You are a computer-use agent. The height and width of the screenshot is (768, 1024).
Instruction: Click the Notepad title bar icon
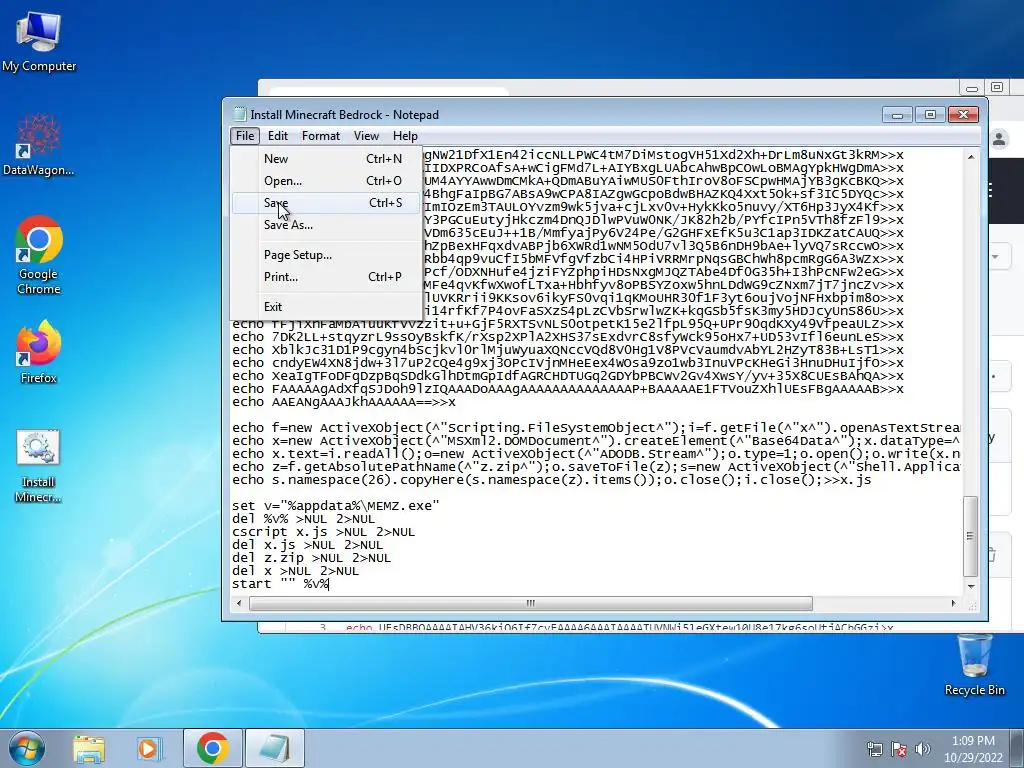click(x=240, y=114)
